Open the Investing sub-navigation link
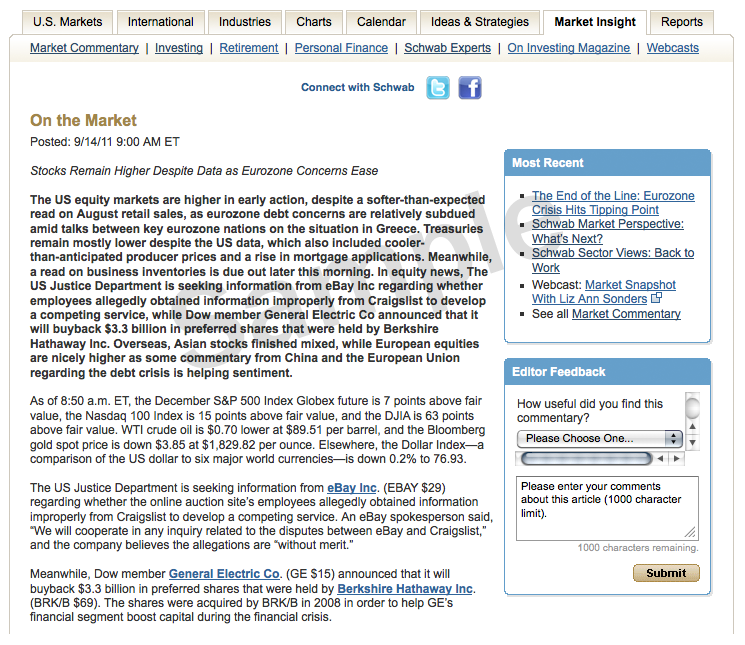 coord(179,48)
